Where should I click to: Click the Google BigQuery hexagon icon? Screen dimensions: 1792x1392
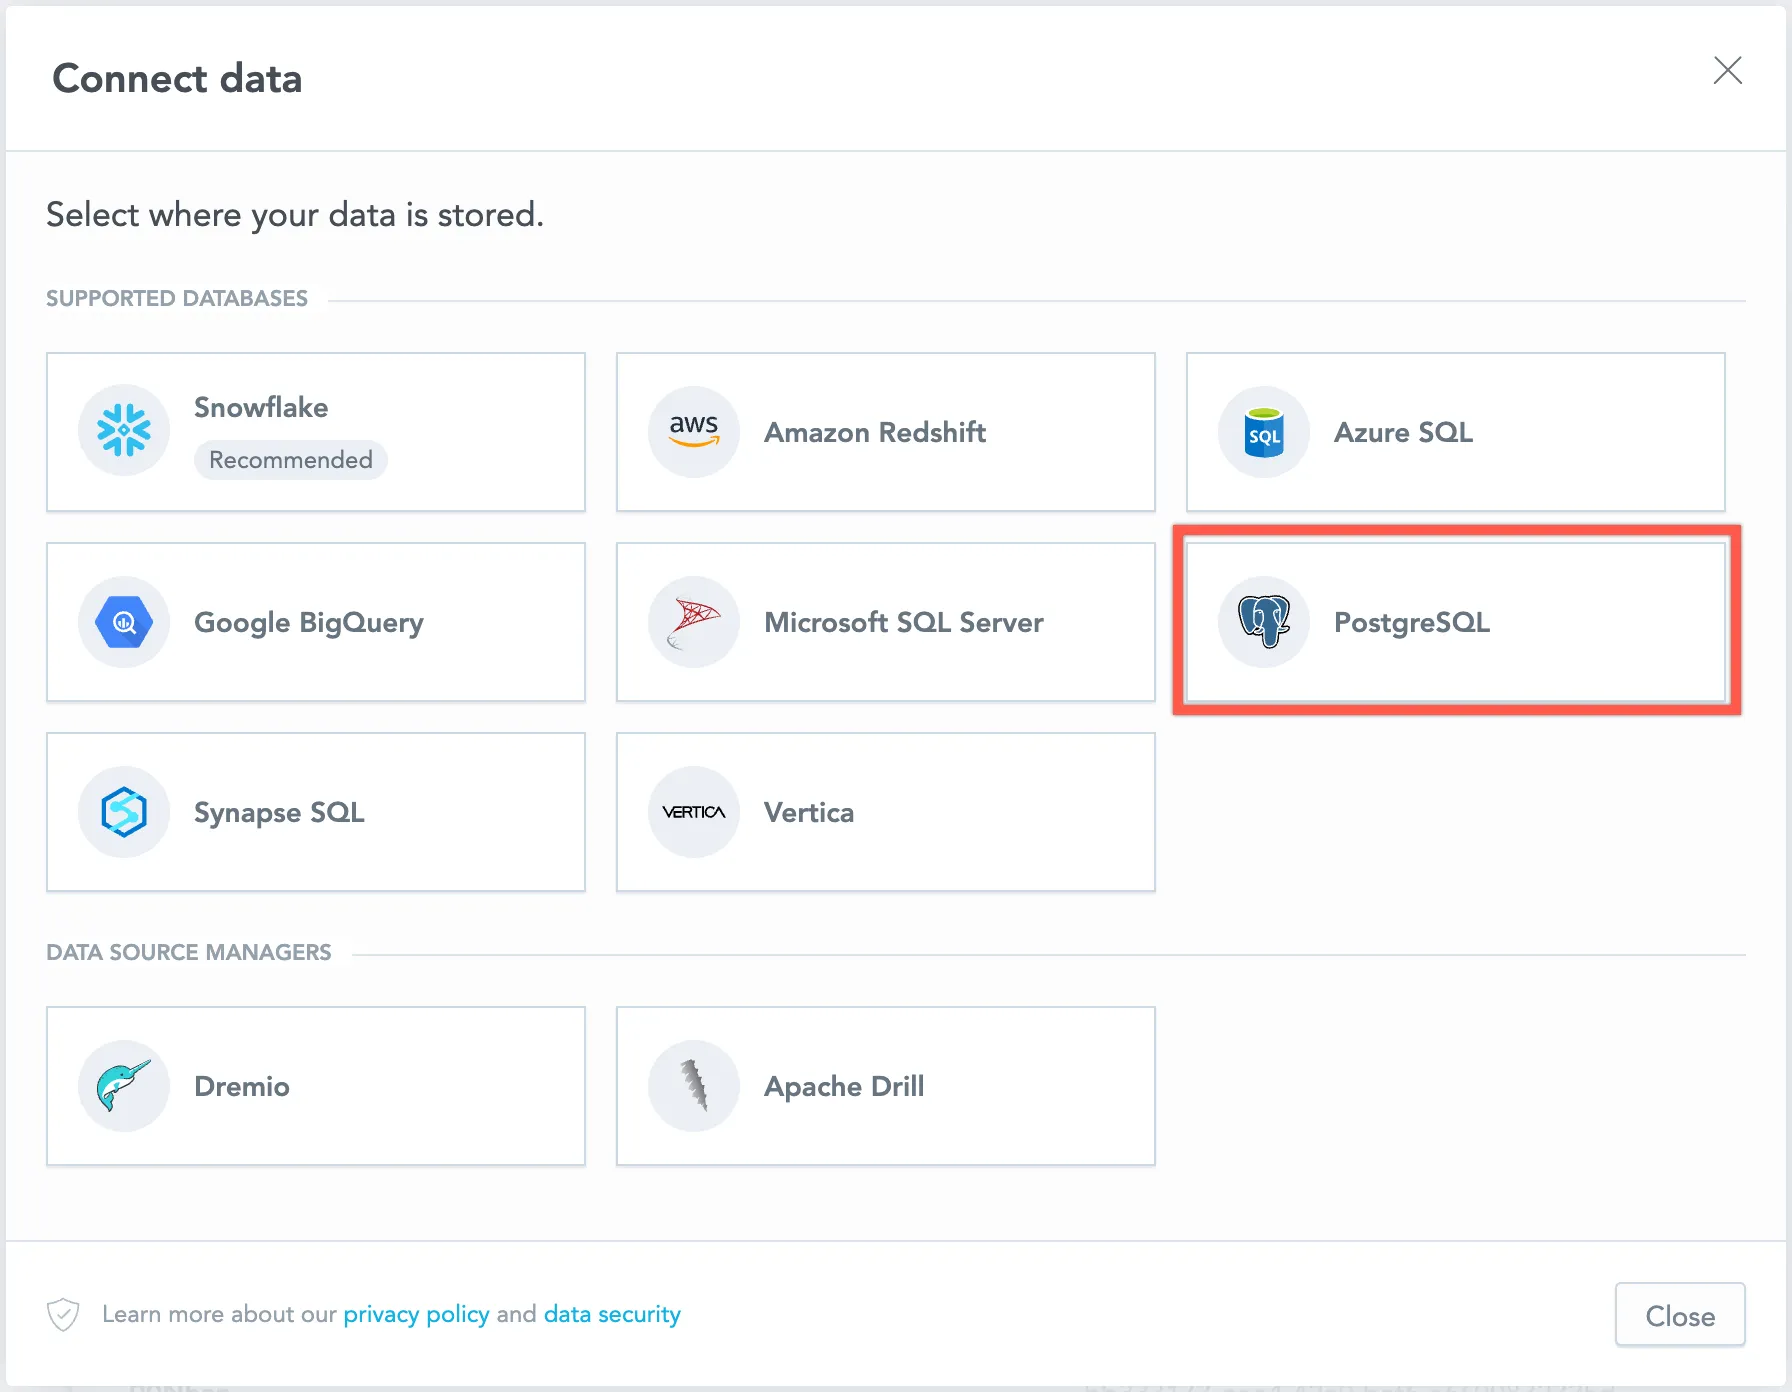(x=124, y=622)
